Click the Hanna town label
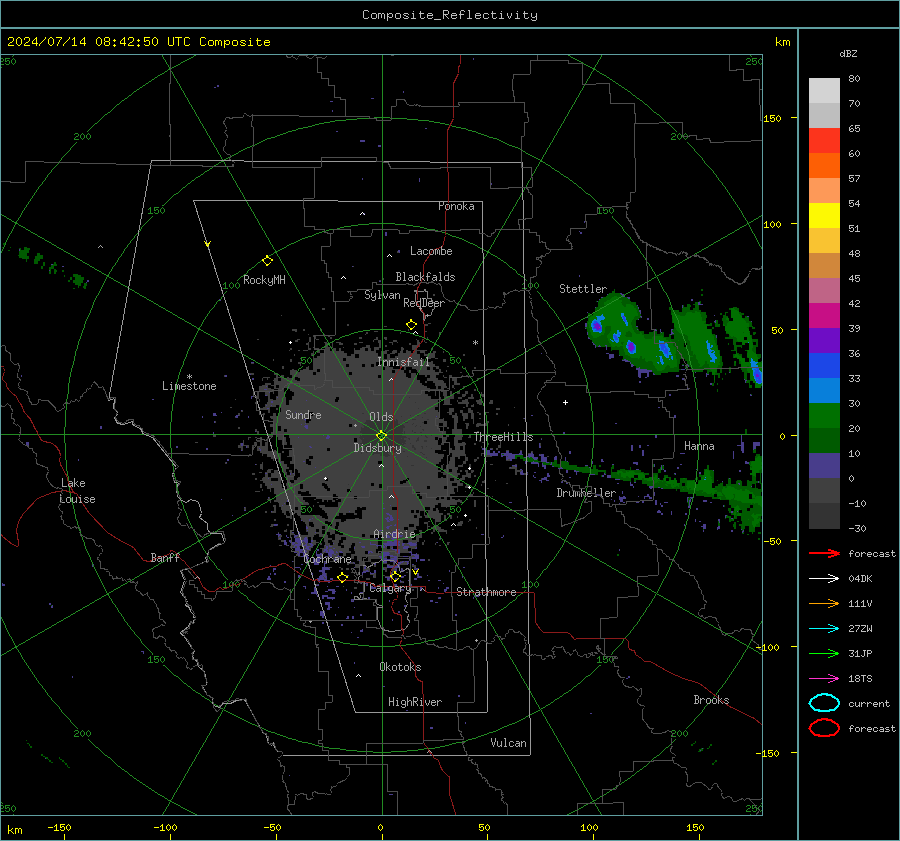 [x=699, y=446]
